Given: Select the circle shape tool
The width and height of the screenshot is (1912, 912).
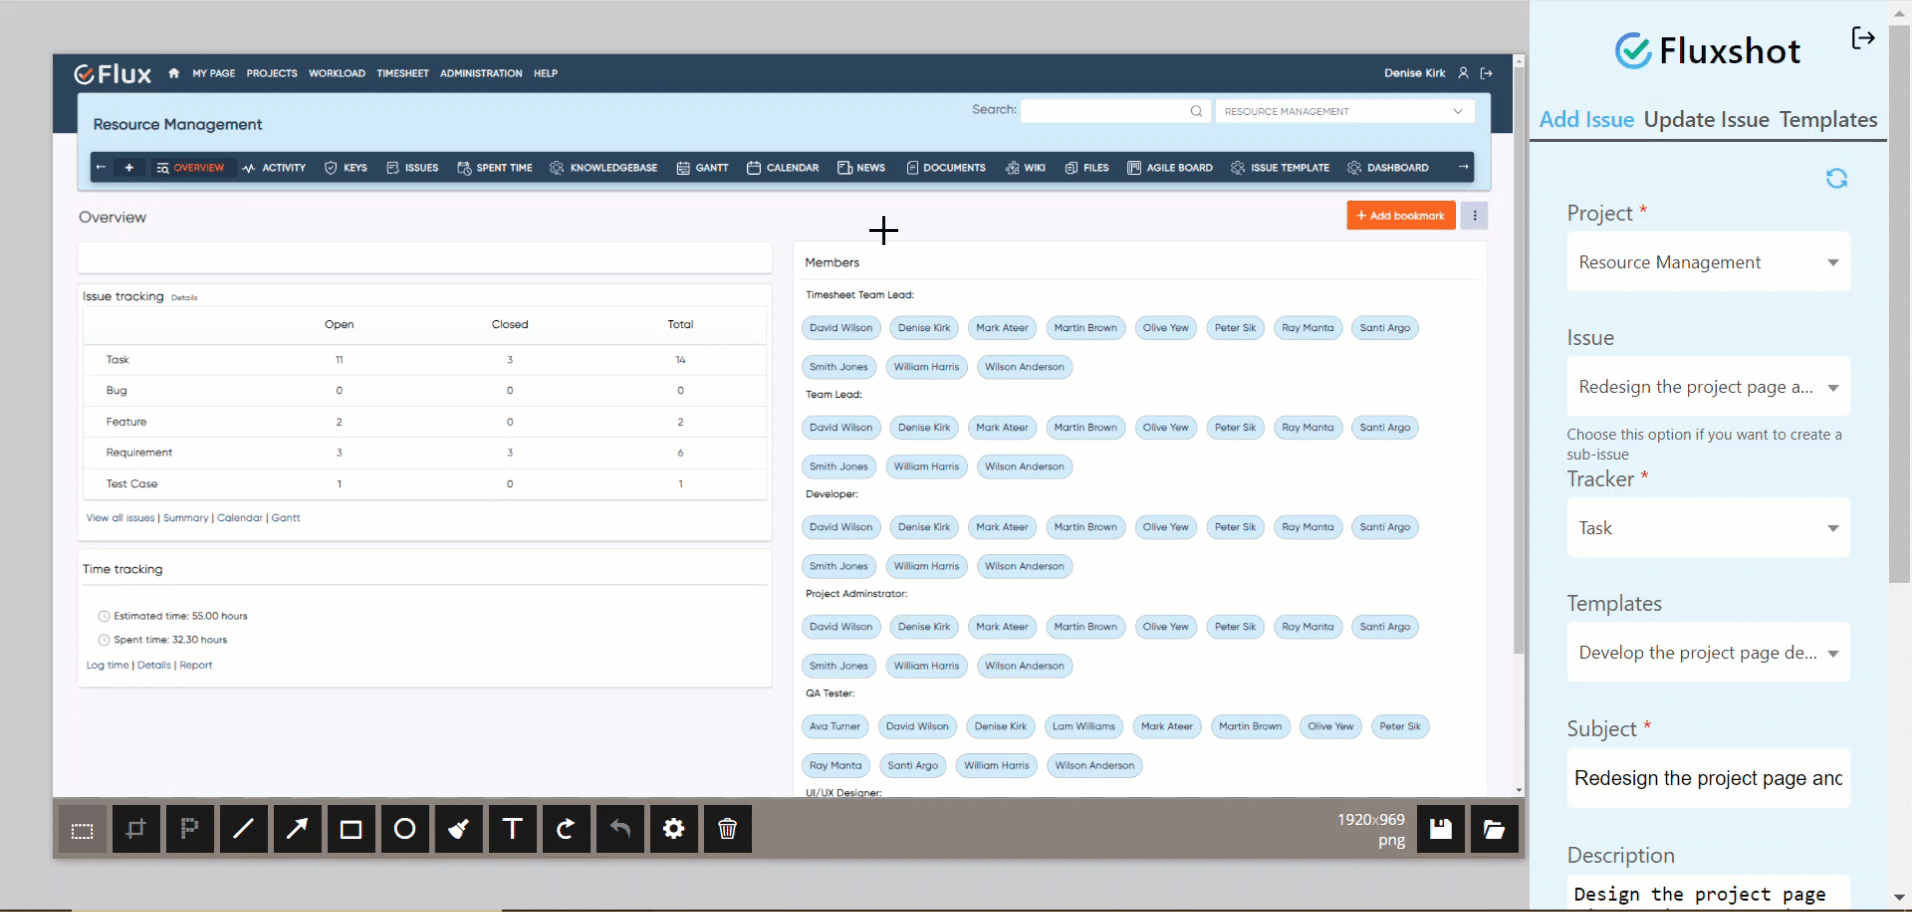Looking at the screenshot, I should (405, 829).
